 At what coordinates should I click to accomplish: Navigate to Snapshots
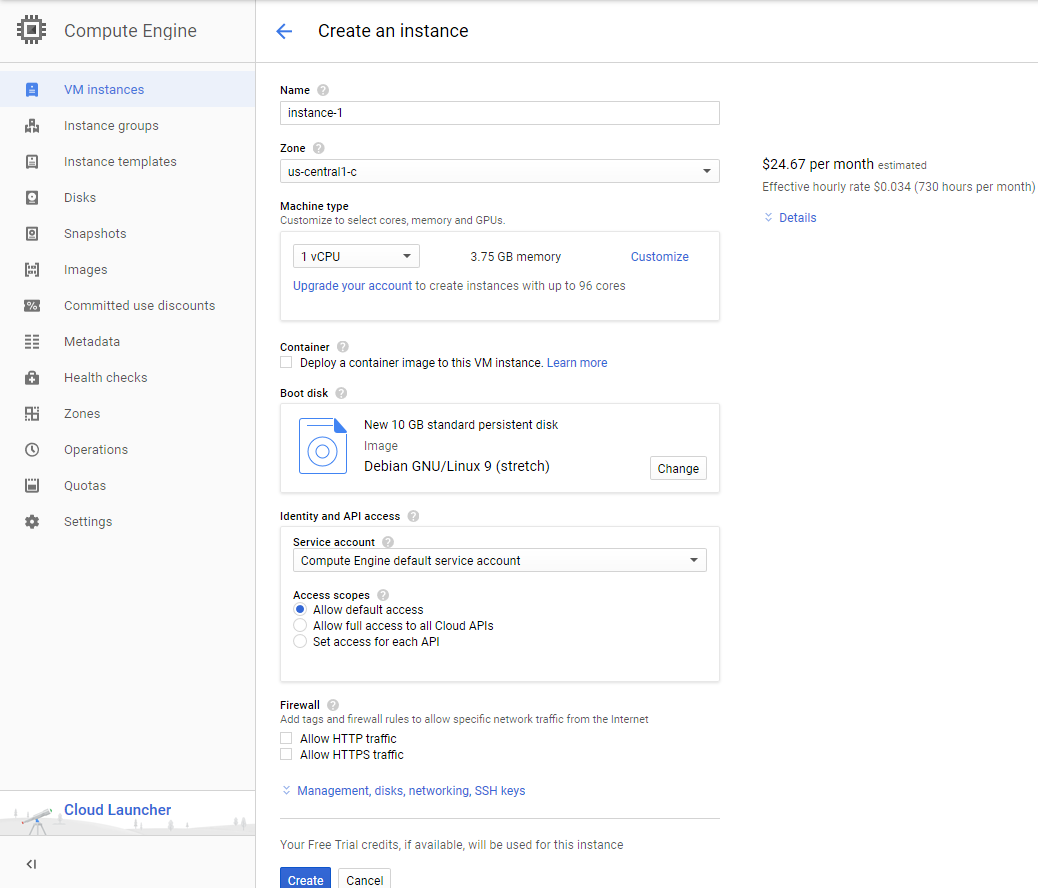click(x=95, y=234)
